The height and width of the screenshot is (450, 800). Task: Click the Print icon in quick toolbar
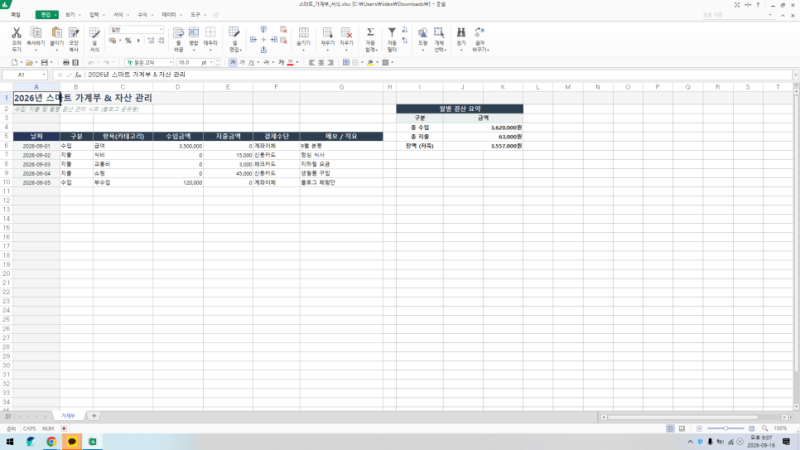point(66,62)
